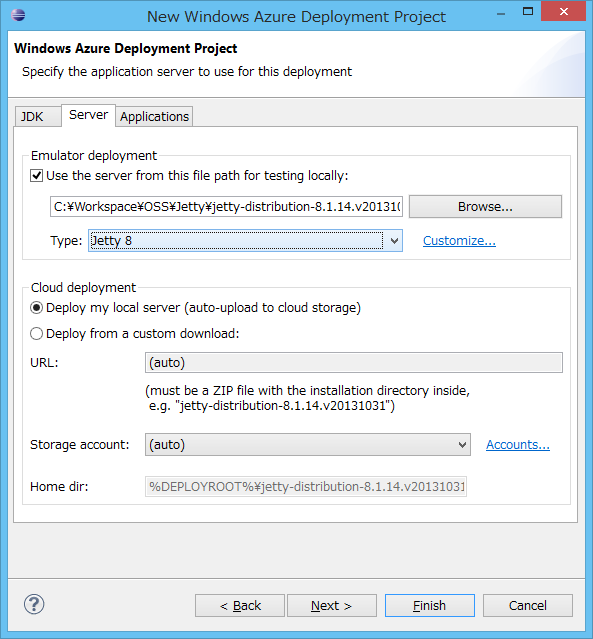Proceed with the Next > button
This screenshot has width=593, height=639.
pyautogui.click(x=332, y=606)
